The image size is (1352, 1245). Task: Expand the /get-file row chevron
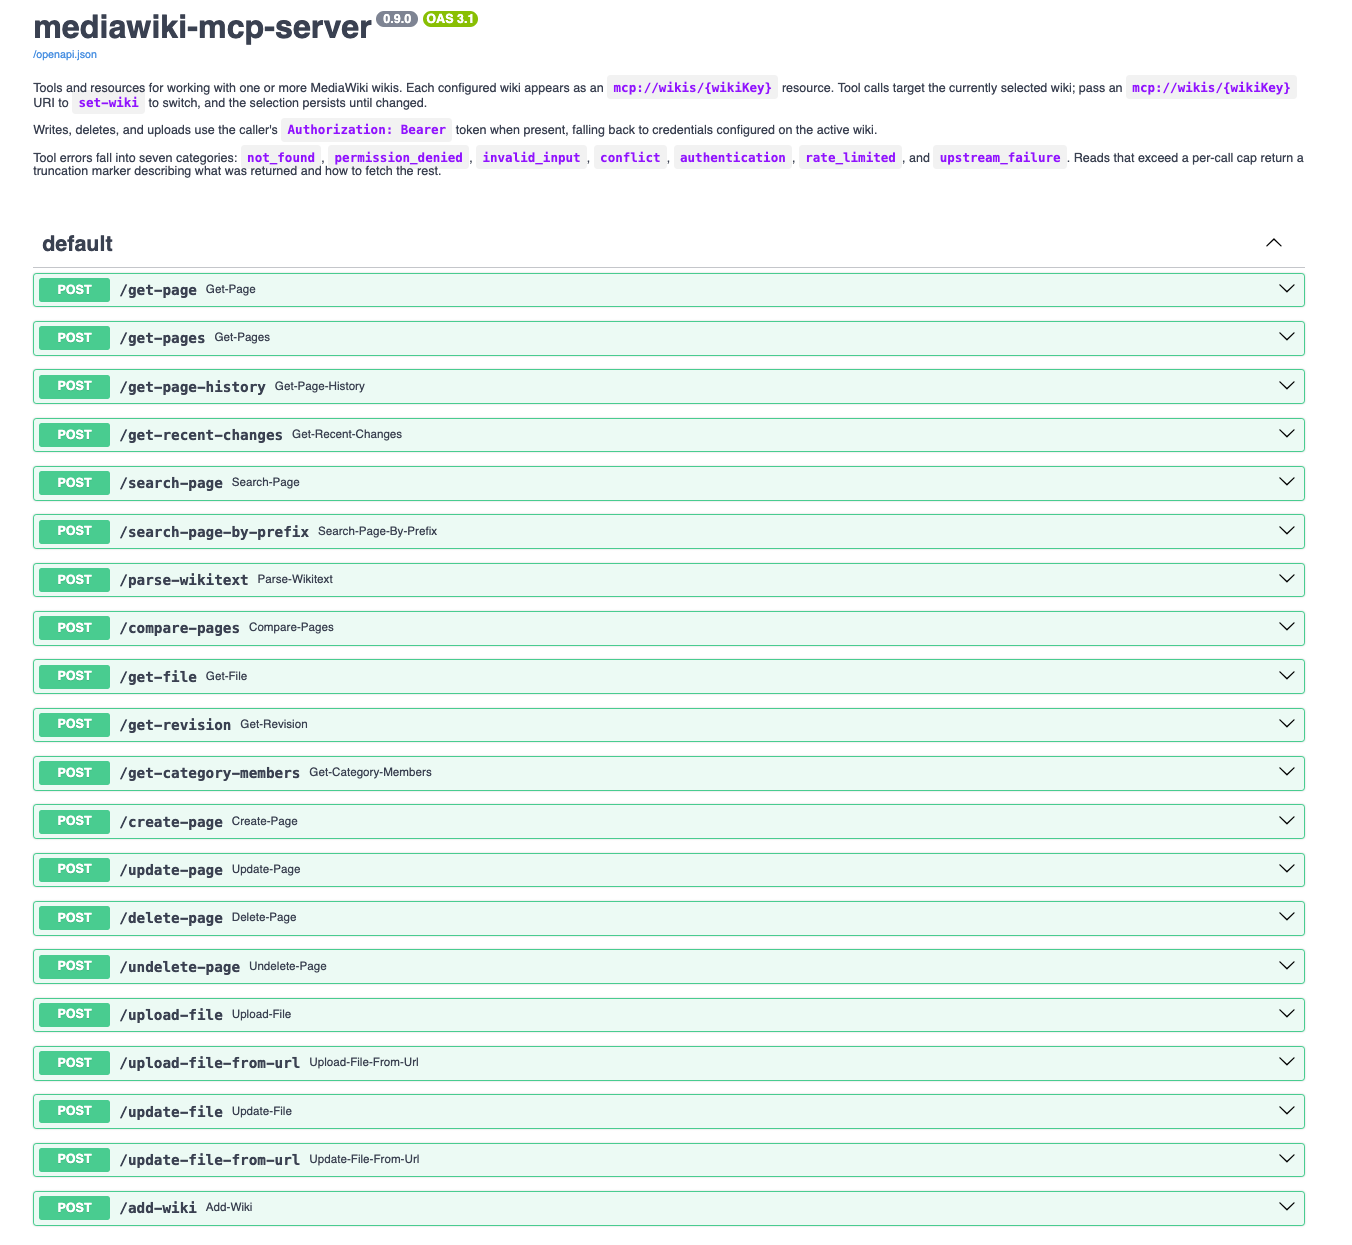[x=1287, y=676]
